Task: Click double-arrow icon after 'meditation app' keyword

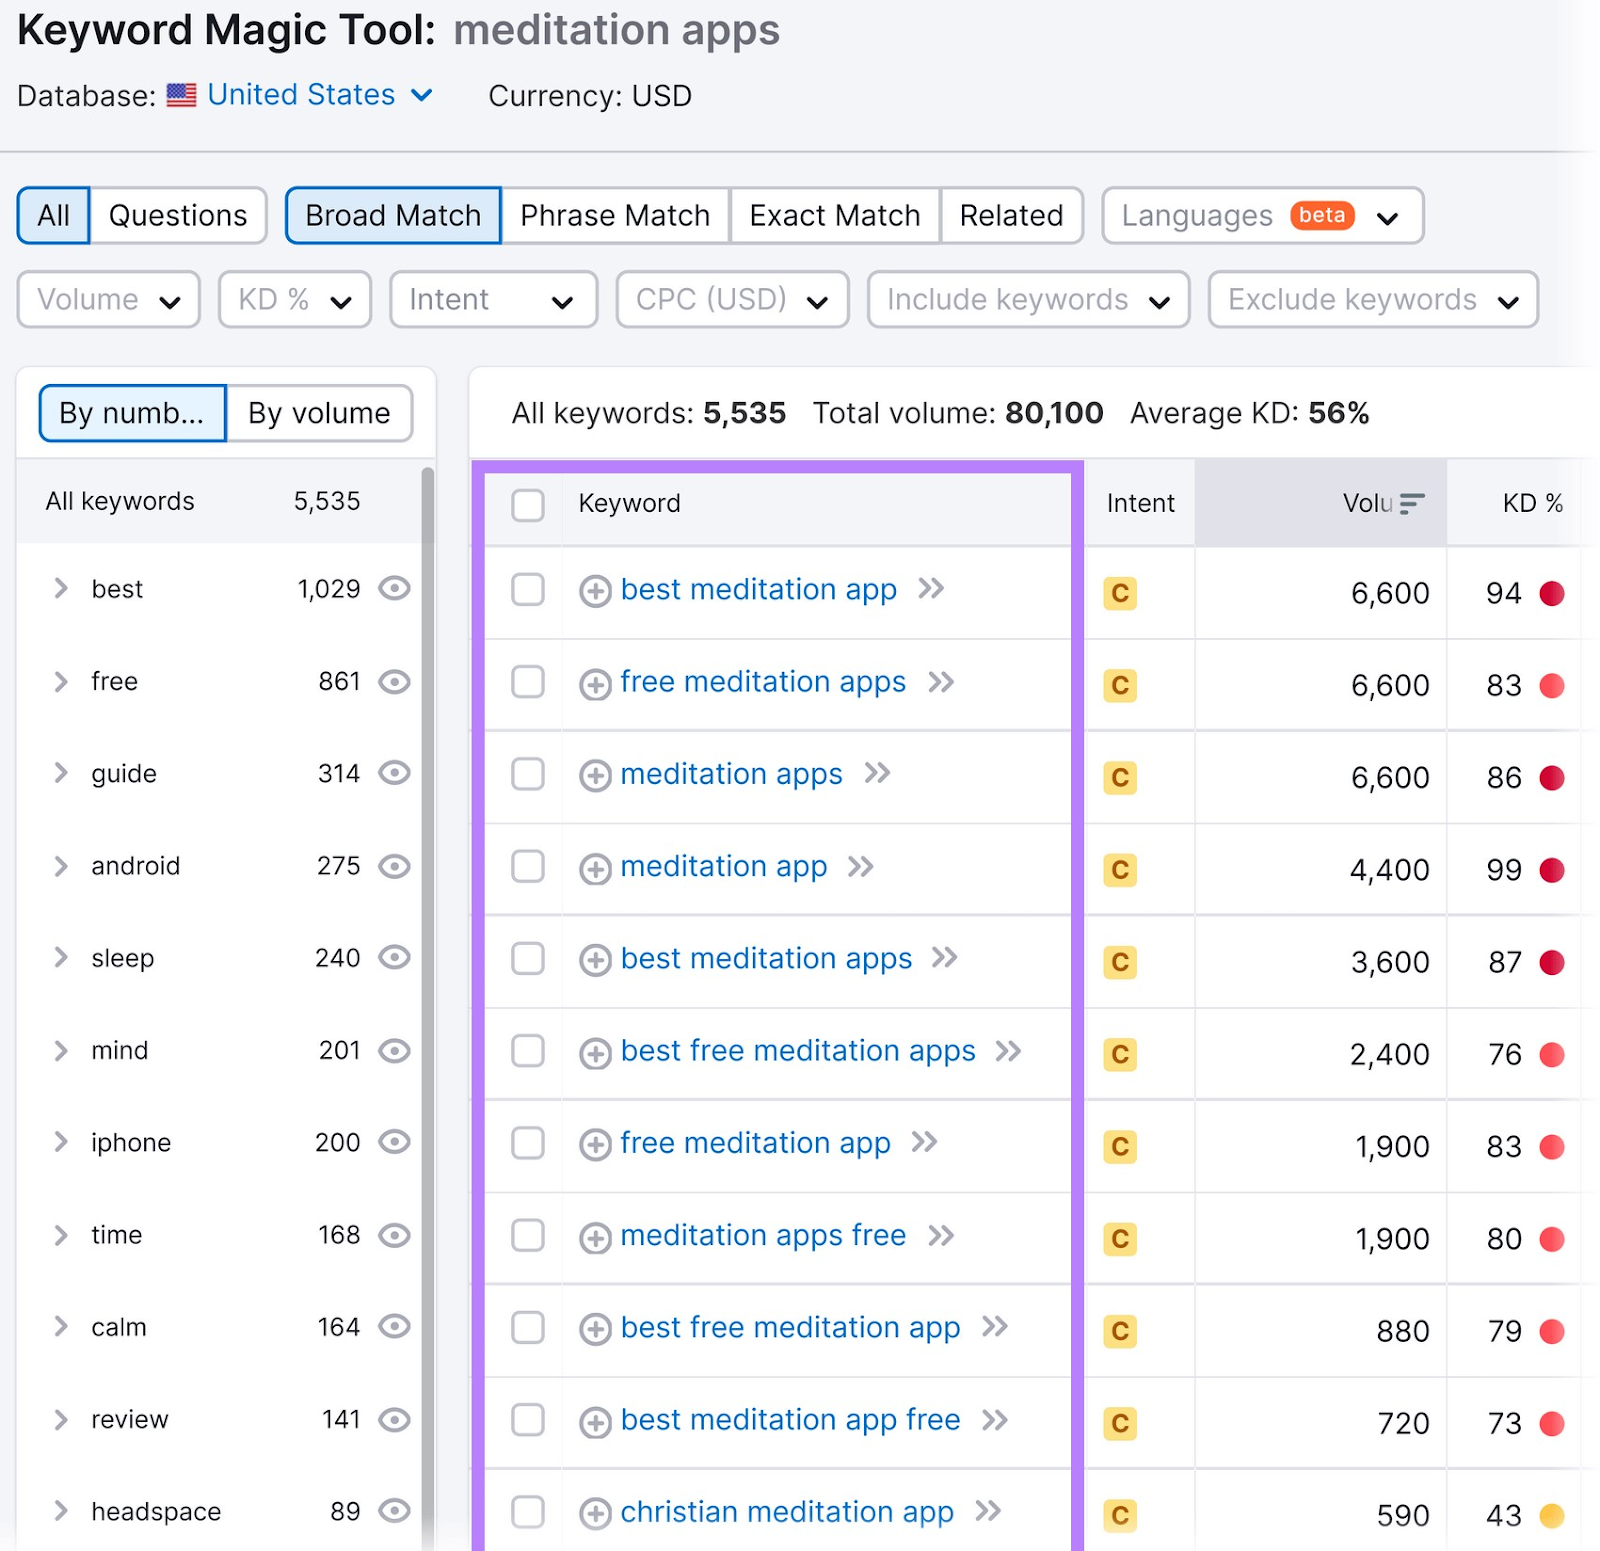Action: (861, 866)
